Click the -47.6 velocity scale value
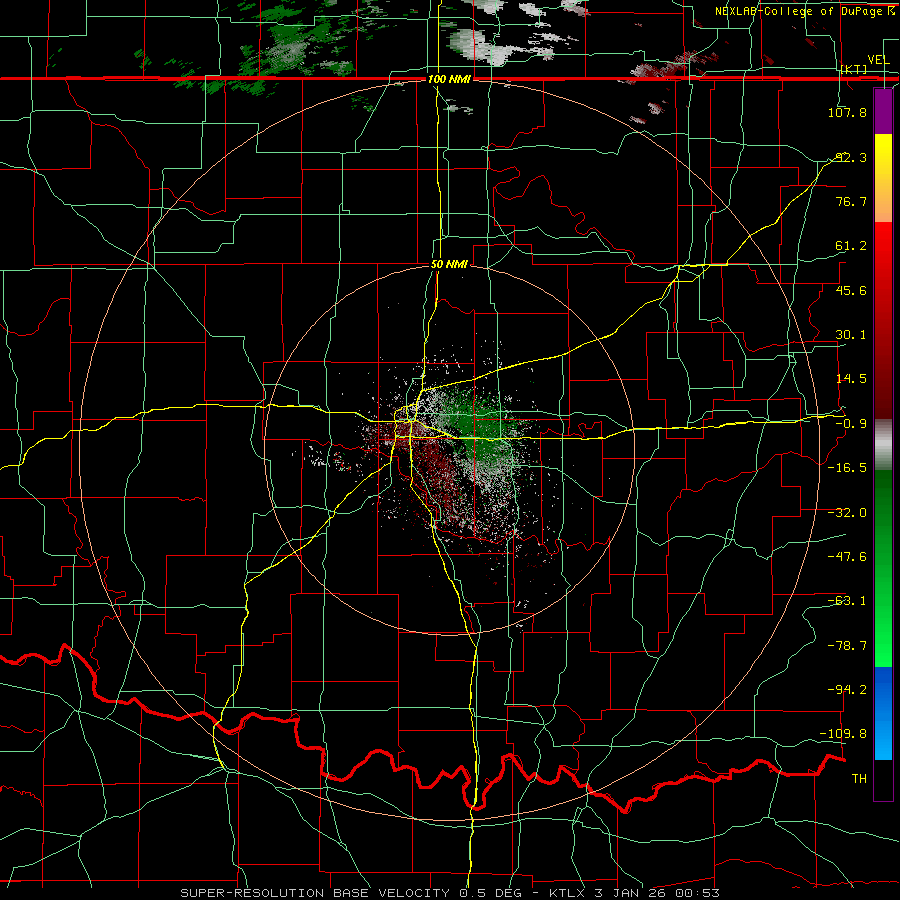Image resolution: width=900 pixels, height=900 pixels. 847,557
